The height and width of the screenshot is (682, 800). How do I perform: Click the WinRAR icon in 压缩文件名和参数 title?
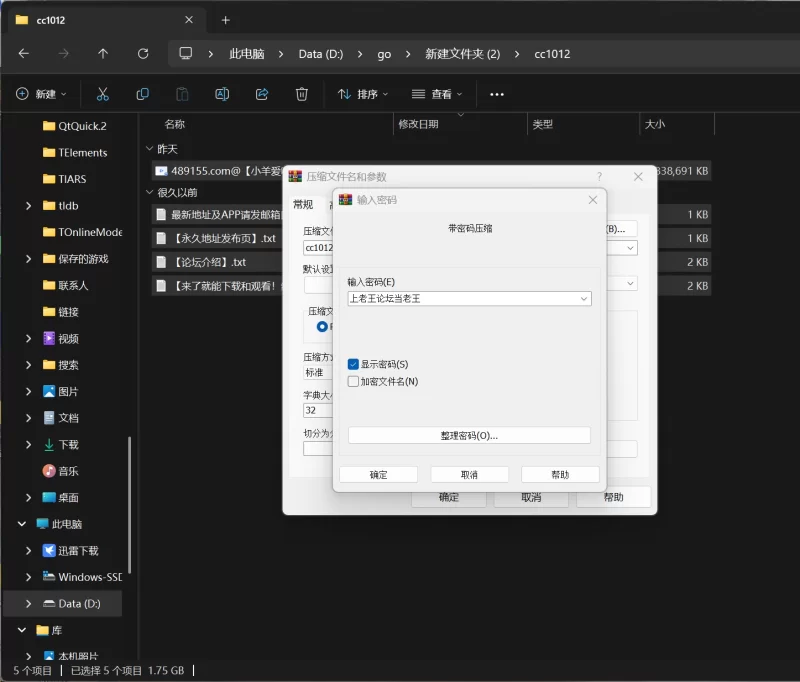click(x=295, y=176)
